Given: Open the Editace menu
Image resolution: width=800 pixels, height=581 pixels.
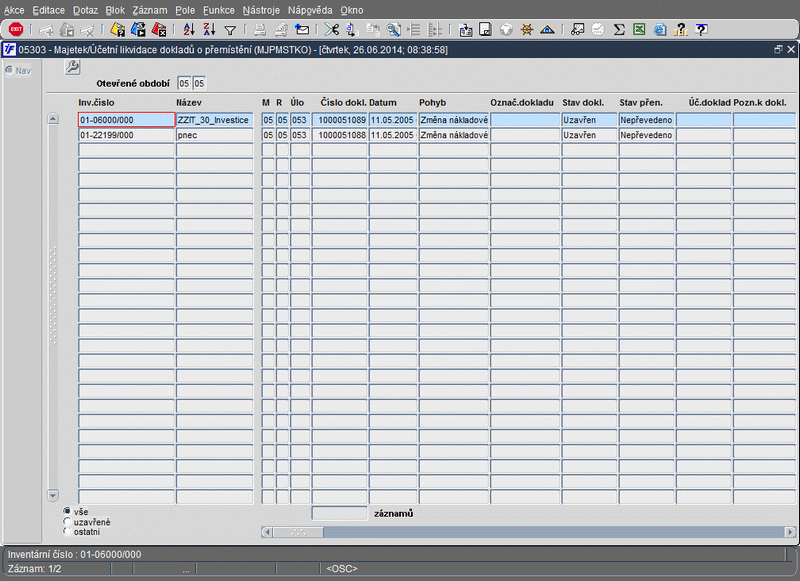Looking at the screenshot, I should click(x=48, y=10).
